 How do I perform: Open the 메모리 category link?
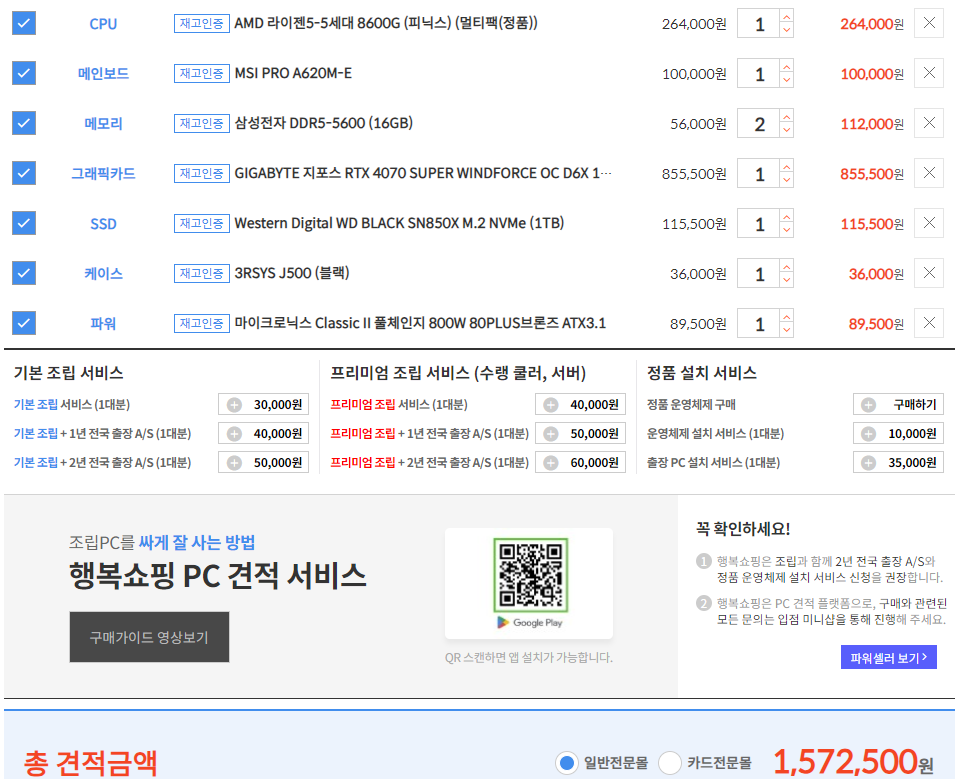(x=103, y=124)
